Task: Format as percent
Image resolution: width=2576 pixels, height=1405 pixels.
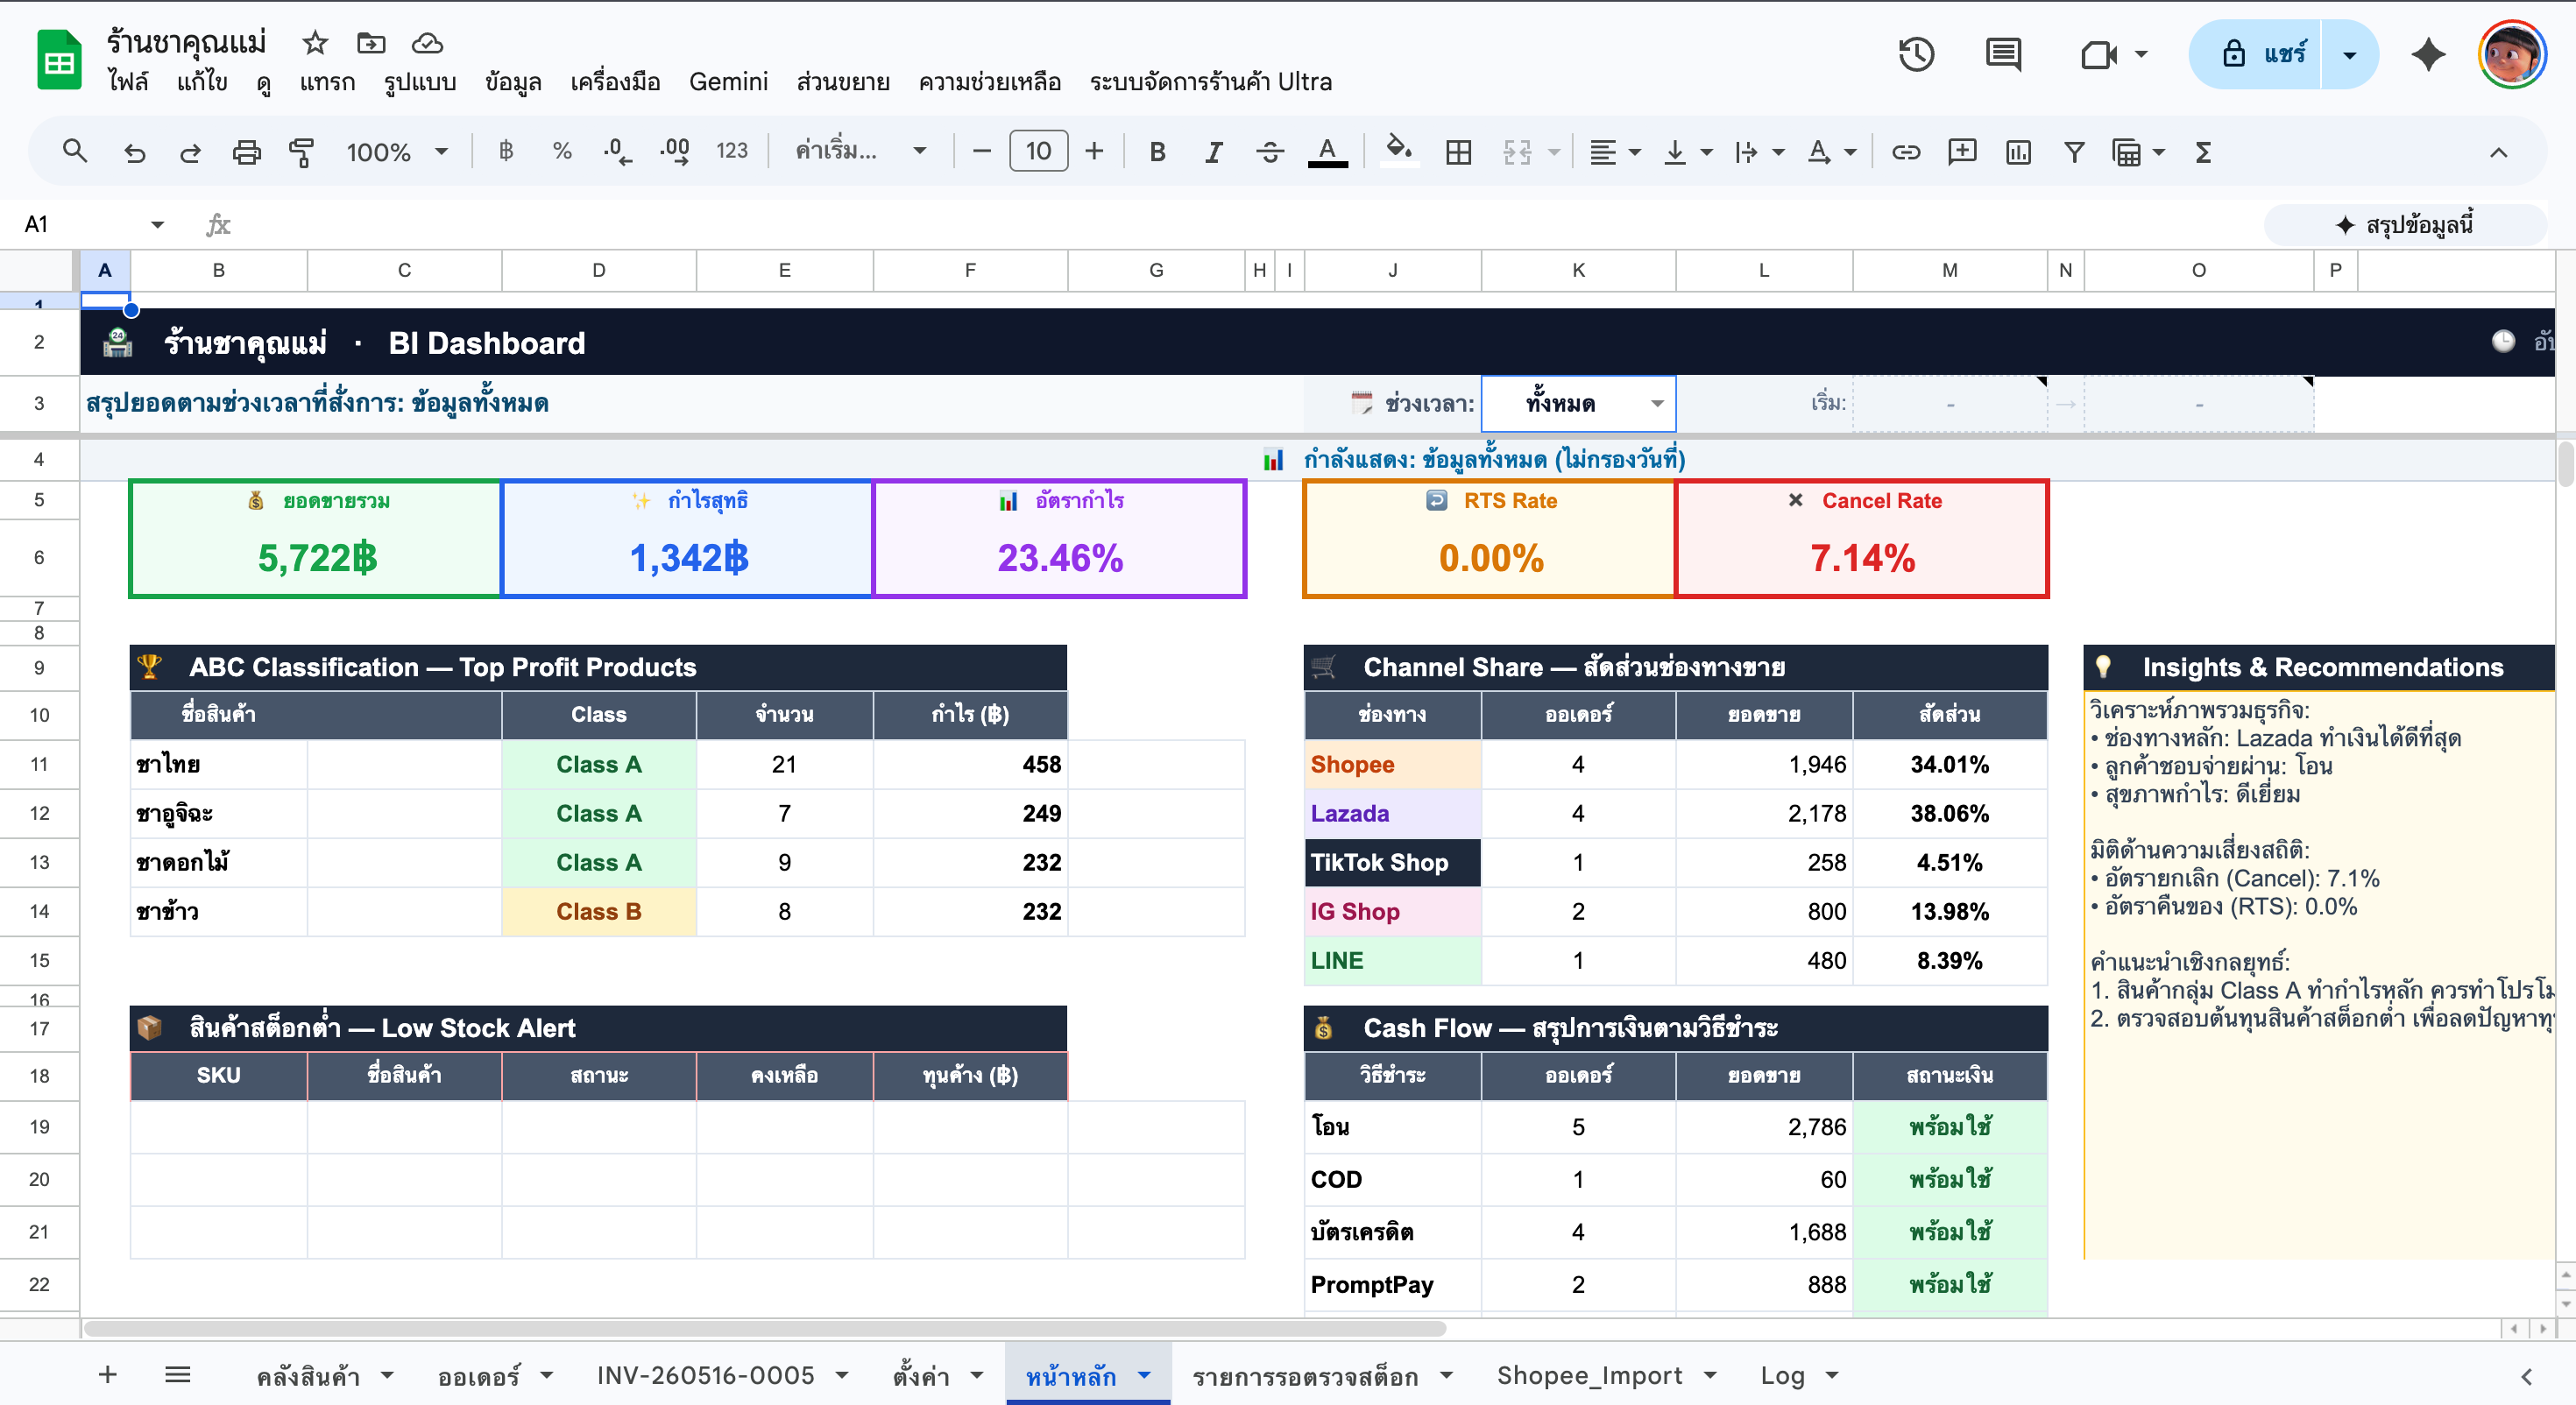Action: pyautogui.click(x=562, y=152)
